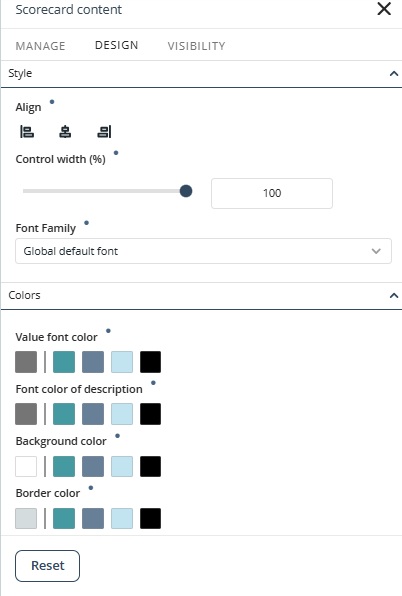Collapse the Style section
This screenshot has width=402, height=596.
coord(394,73)
